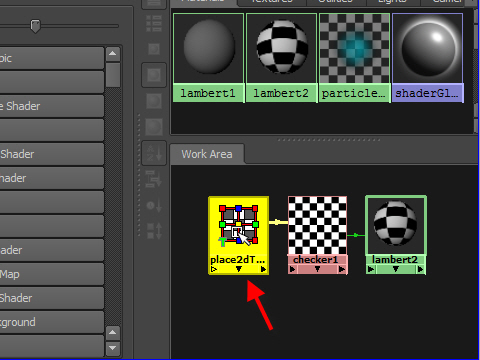Select the checker1 texture node
This screenshot has height=360, width=480.
coord(317,226)
